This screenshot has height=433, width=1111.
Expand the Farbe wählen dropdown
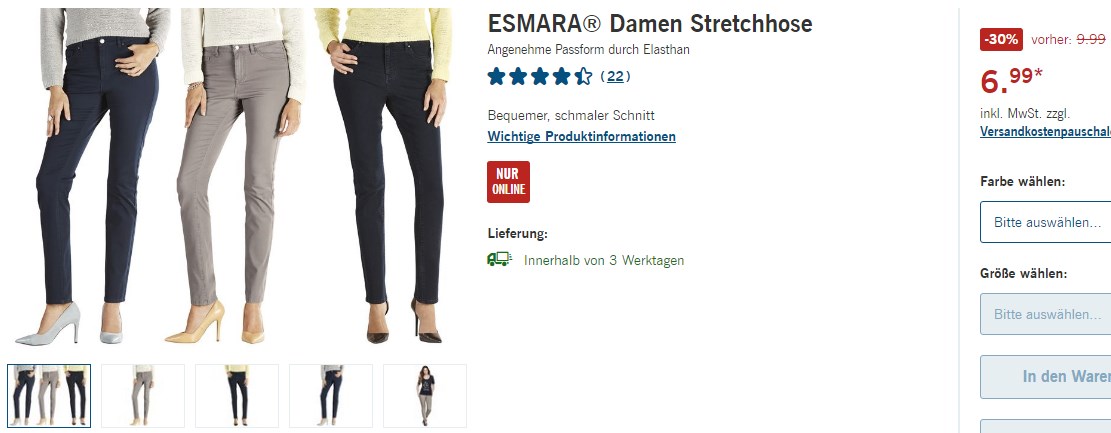coord(1045,222)
